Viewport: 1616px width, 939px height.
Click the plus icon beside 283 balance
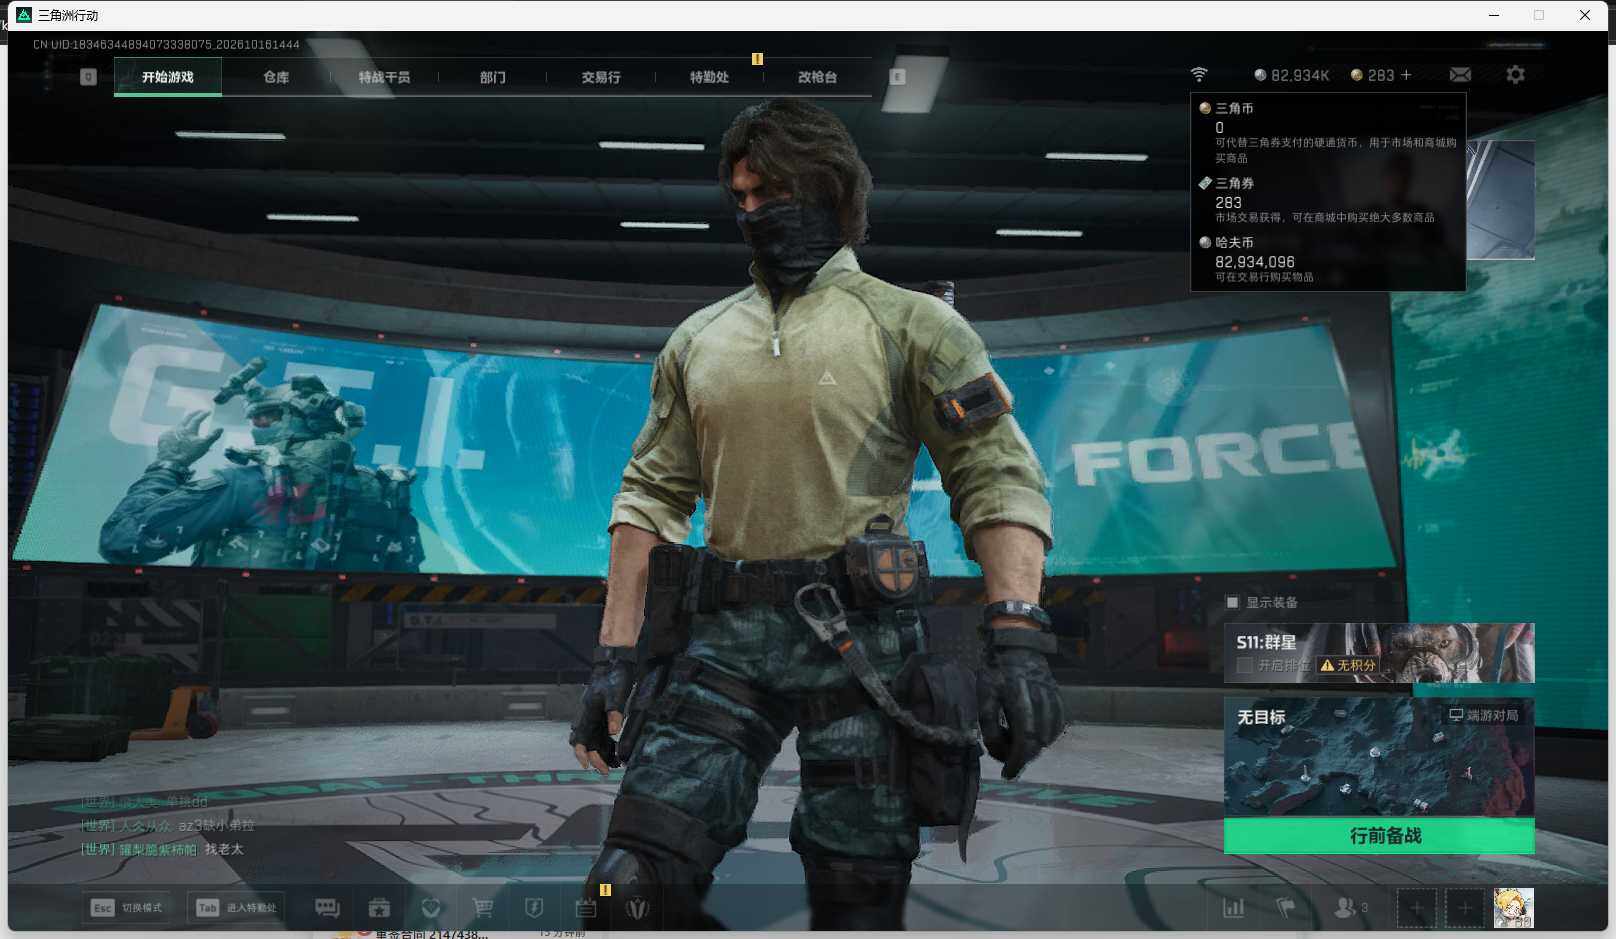(1406, 75)
